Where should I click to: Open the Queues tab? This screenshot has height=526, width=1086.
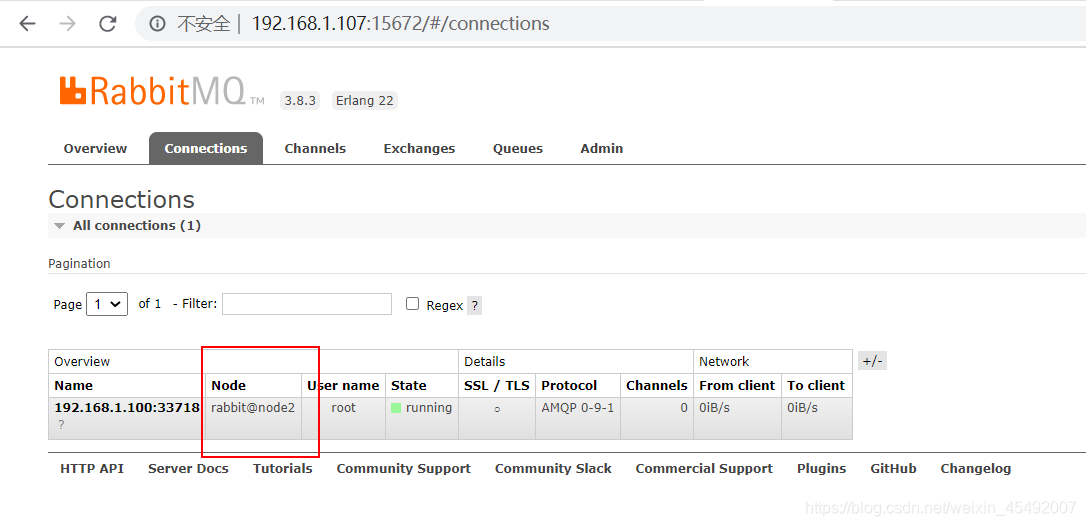point(518,148)
